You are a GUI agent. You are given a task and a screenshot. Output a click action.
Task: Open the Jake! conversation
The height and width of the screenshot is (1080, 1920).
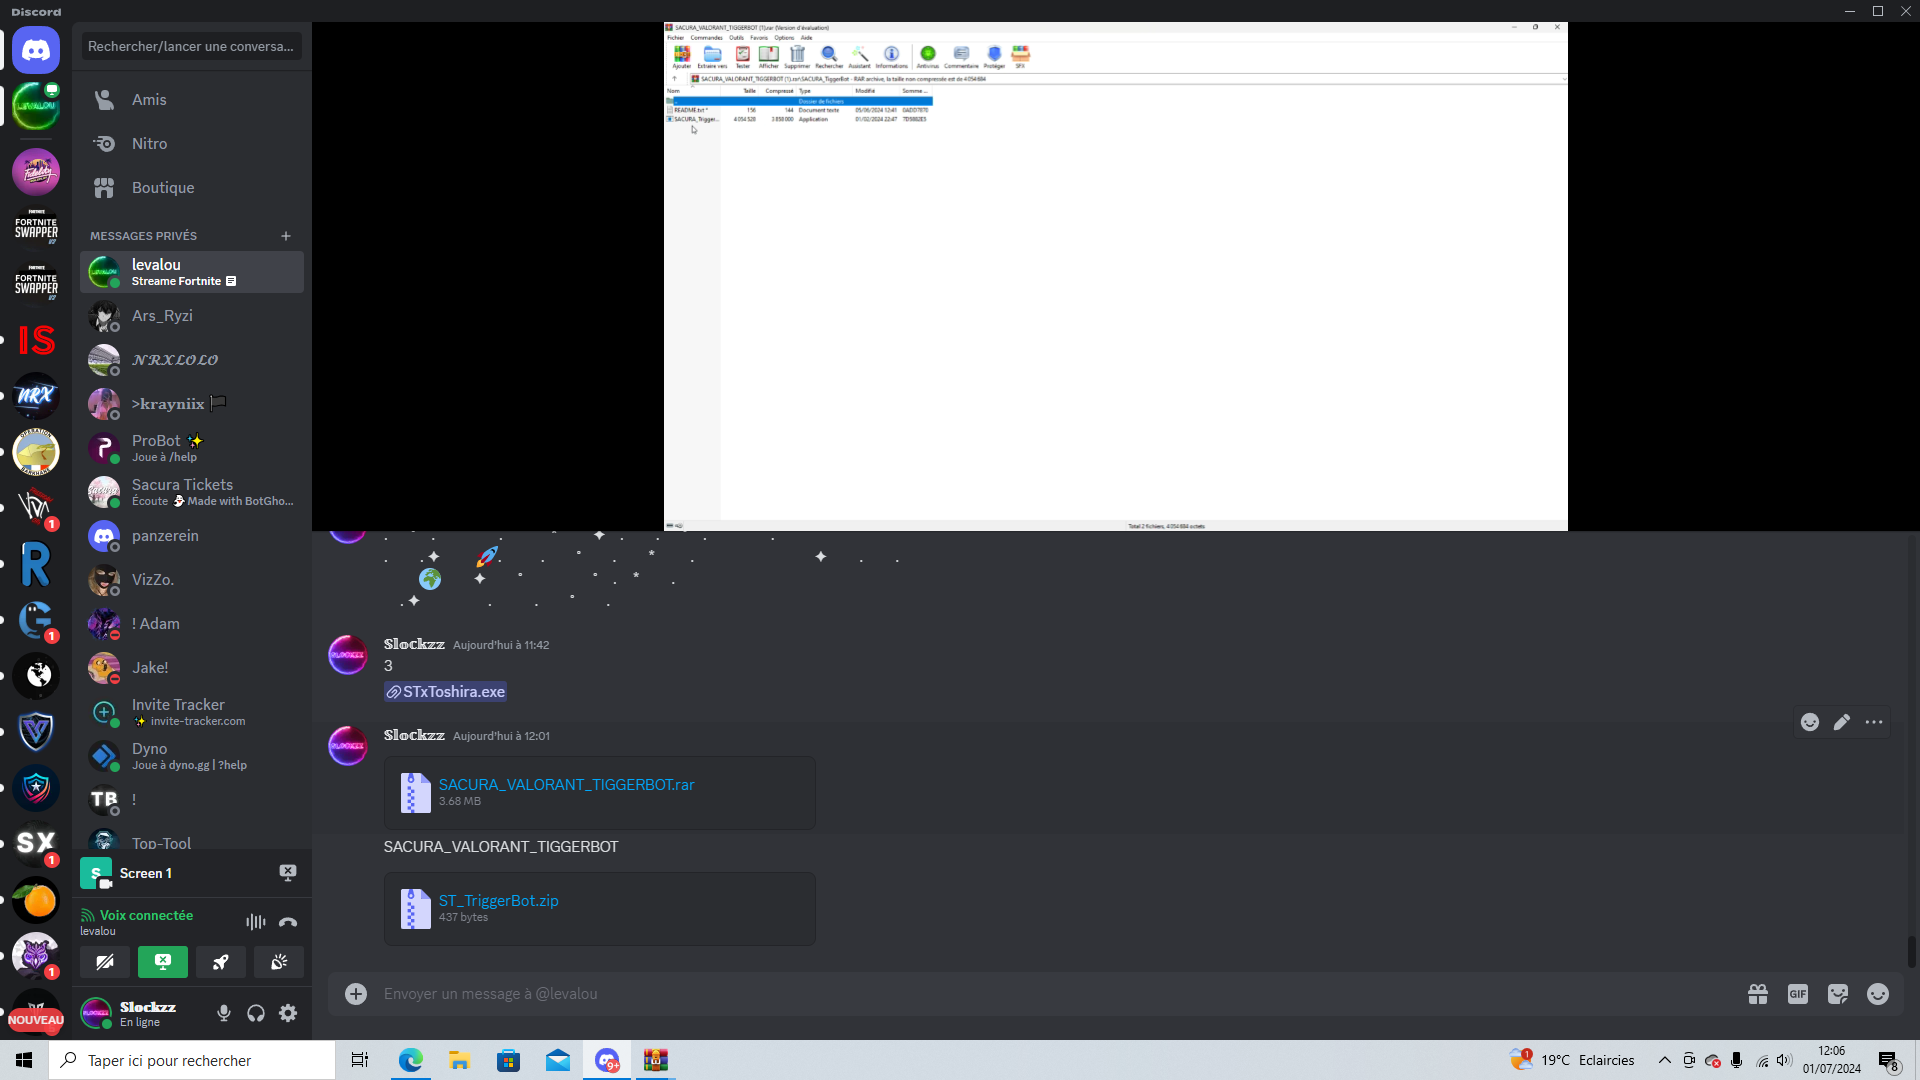pyautogui.click(x=192, y=668)
